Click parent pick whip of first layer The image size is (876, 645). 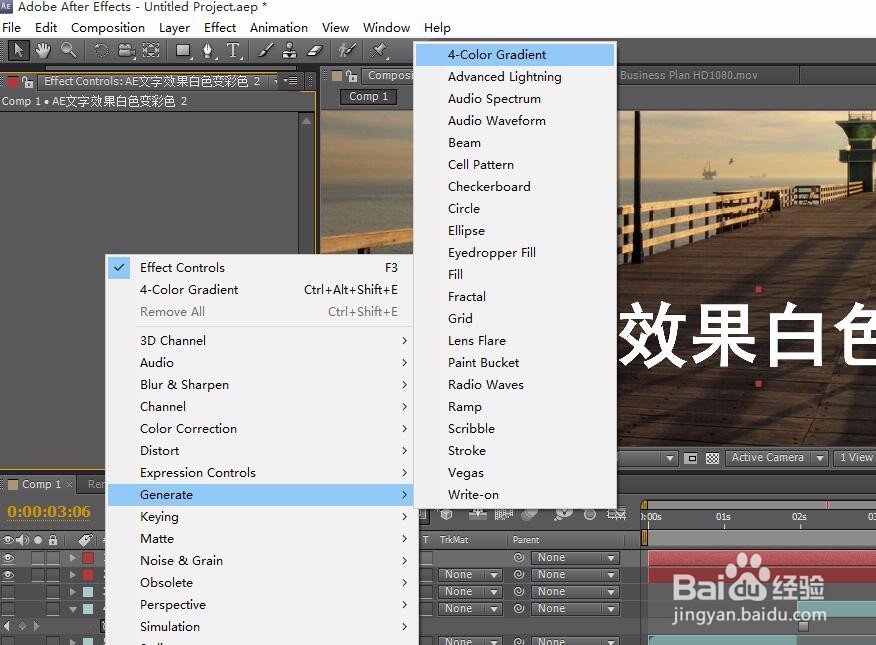(x=519, y=557)
